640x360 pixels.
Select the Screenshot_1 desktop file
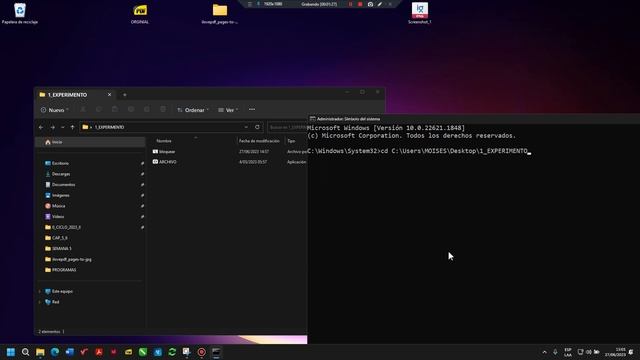[x=420, y=13]
